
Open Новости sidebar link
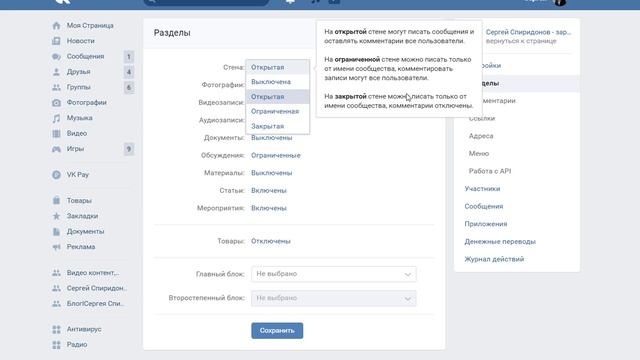80,41
